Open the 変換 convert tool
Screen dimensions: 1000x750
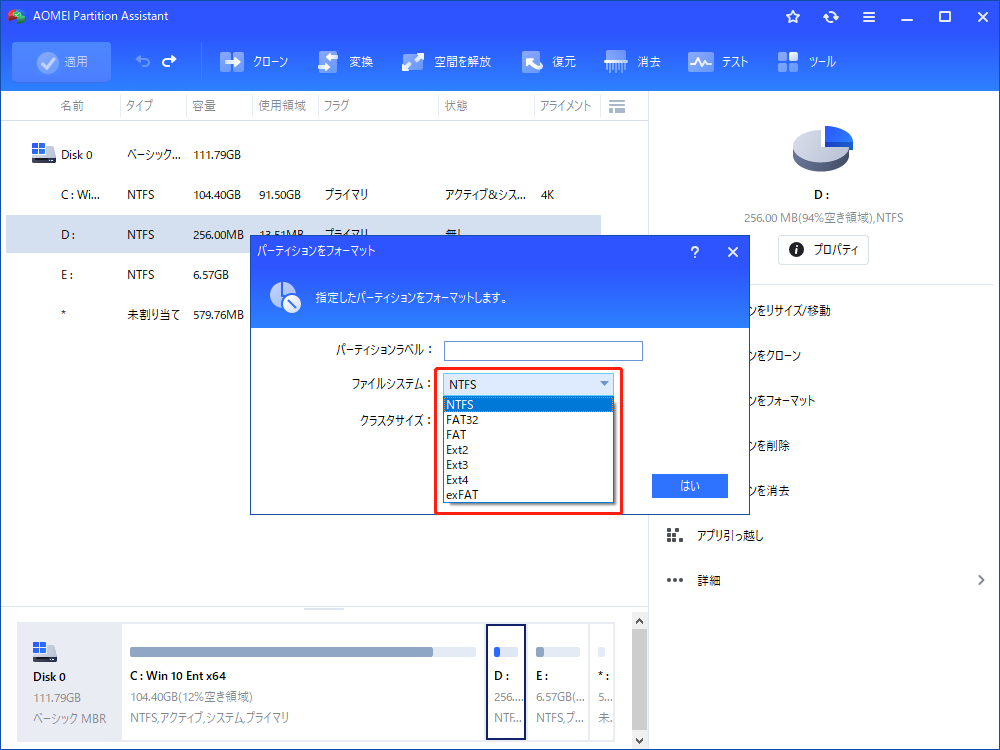(x=345, y=62)
